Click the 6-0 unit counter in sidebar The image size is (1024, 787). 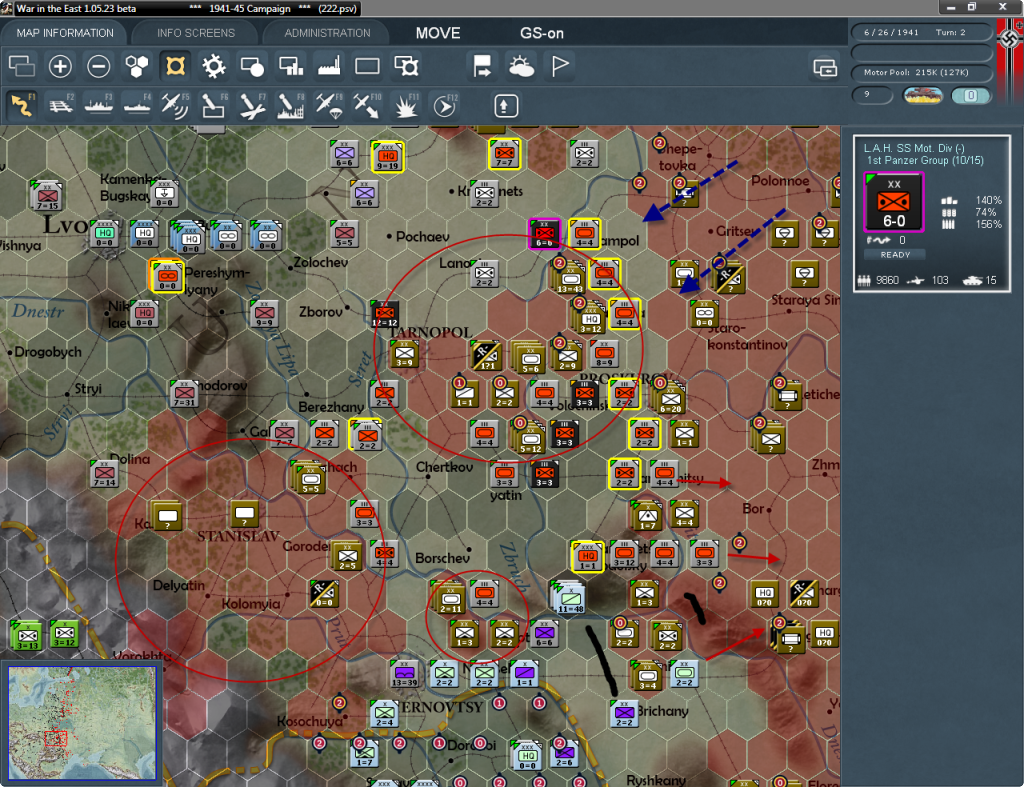[x=893, y=202]
